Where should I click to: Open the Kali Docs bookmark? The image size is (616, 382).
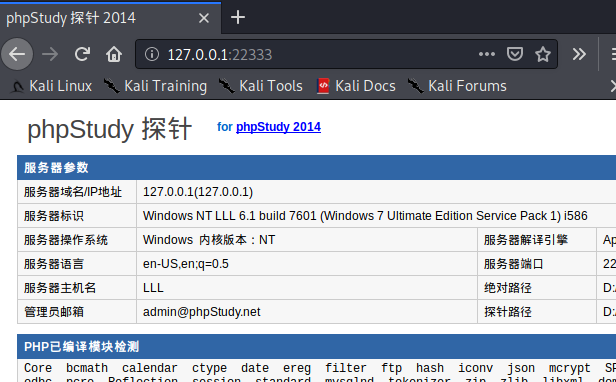pyautogui.click(x=356, y=86)
